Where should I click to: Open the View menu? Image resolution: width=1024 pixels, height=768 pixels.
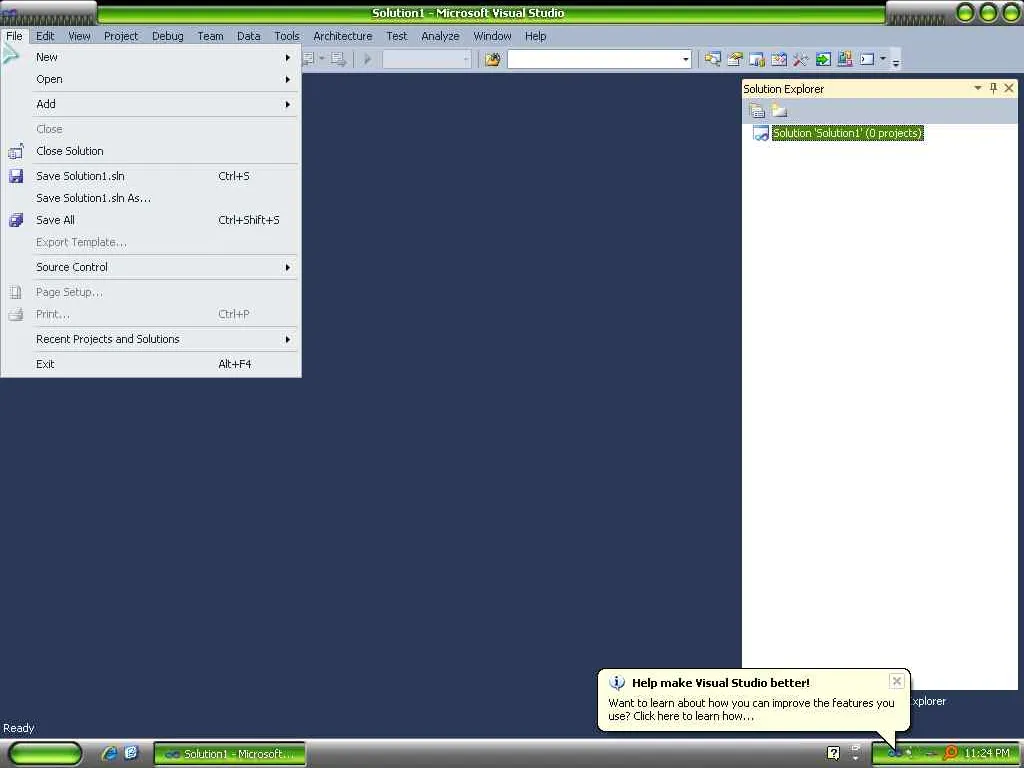click(x=79, y=36)
